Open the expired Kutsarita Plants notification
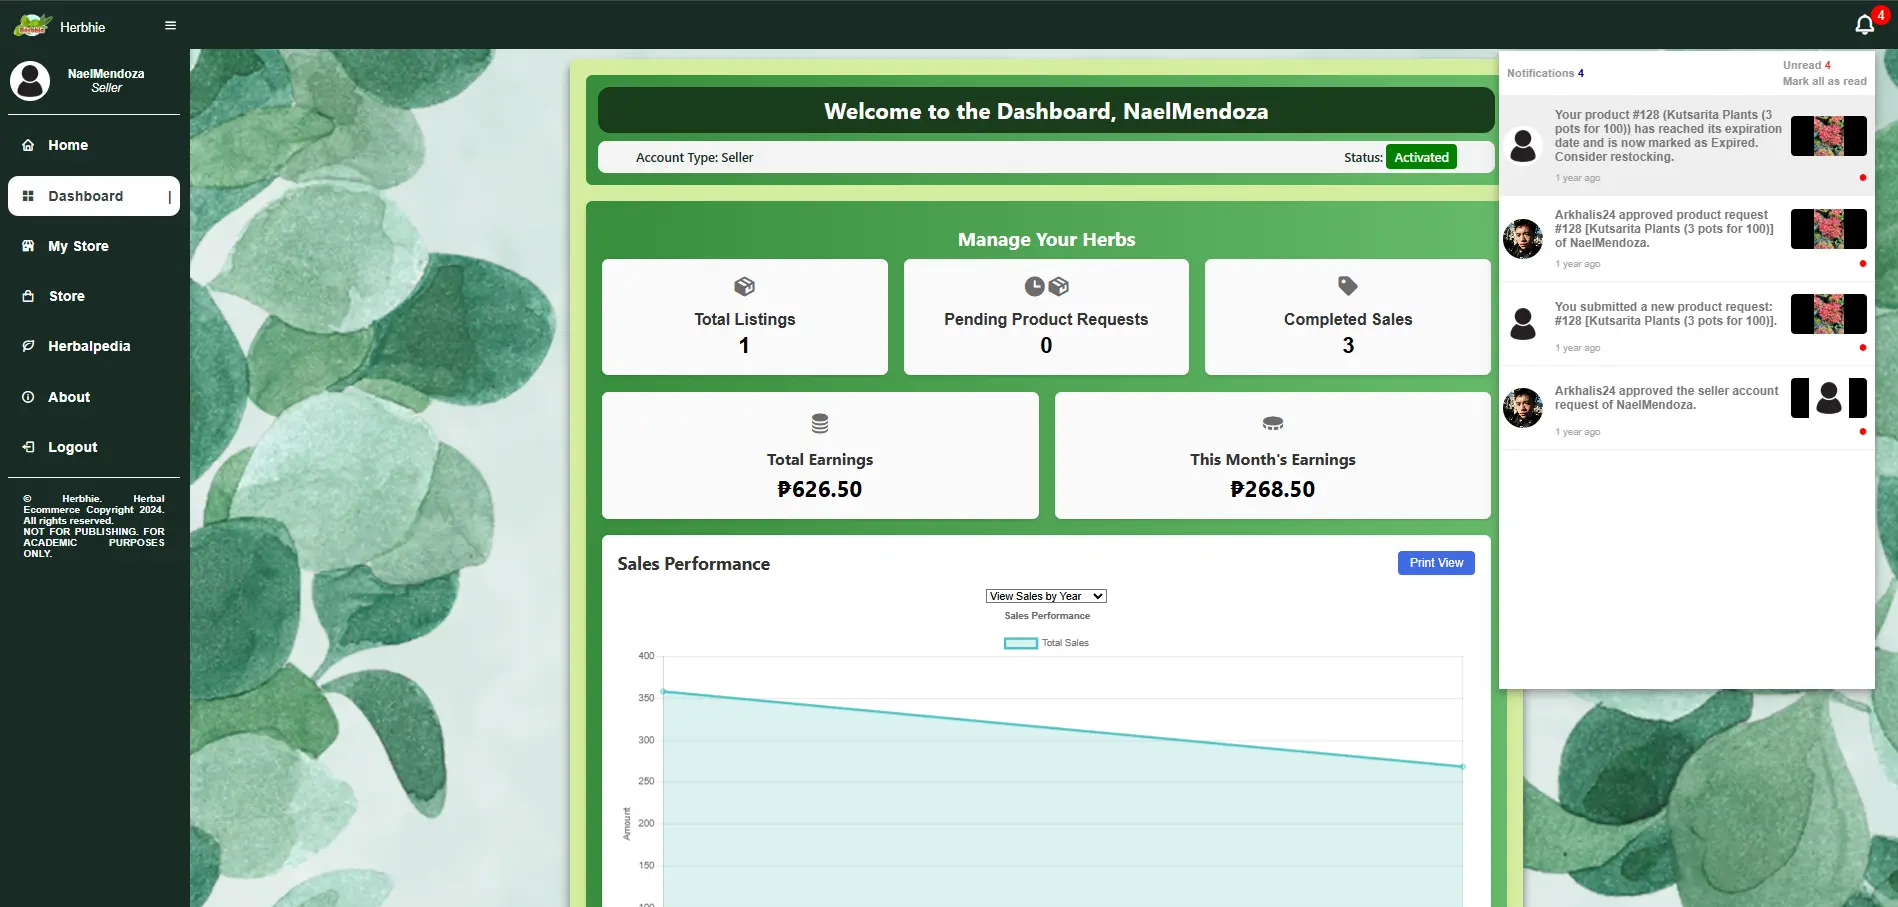This screenshot has height=907, width=1898. click(1686, 146)
